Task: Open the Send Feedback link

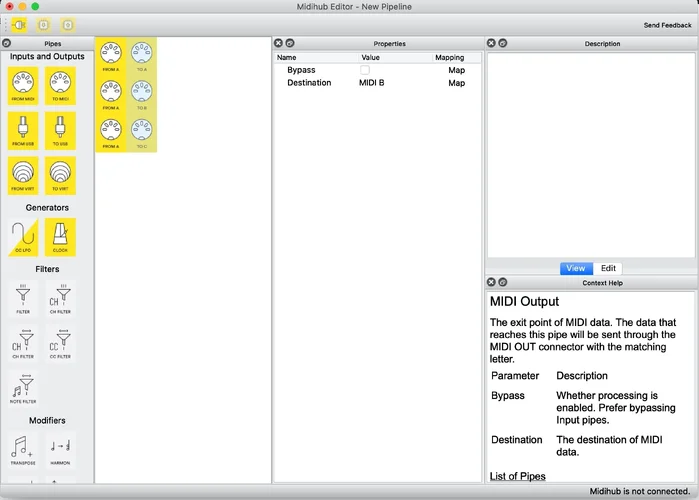Action: click(x=667, y=25)
